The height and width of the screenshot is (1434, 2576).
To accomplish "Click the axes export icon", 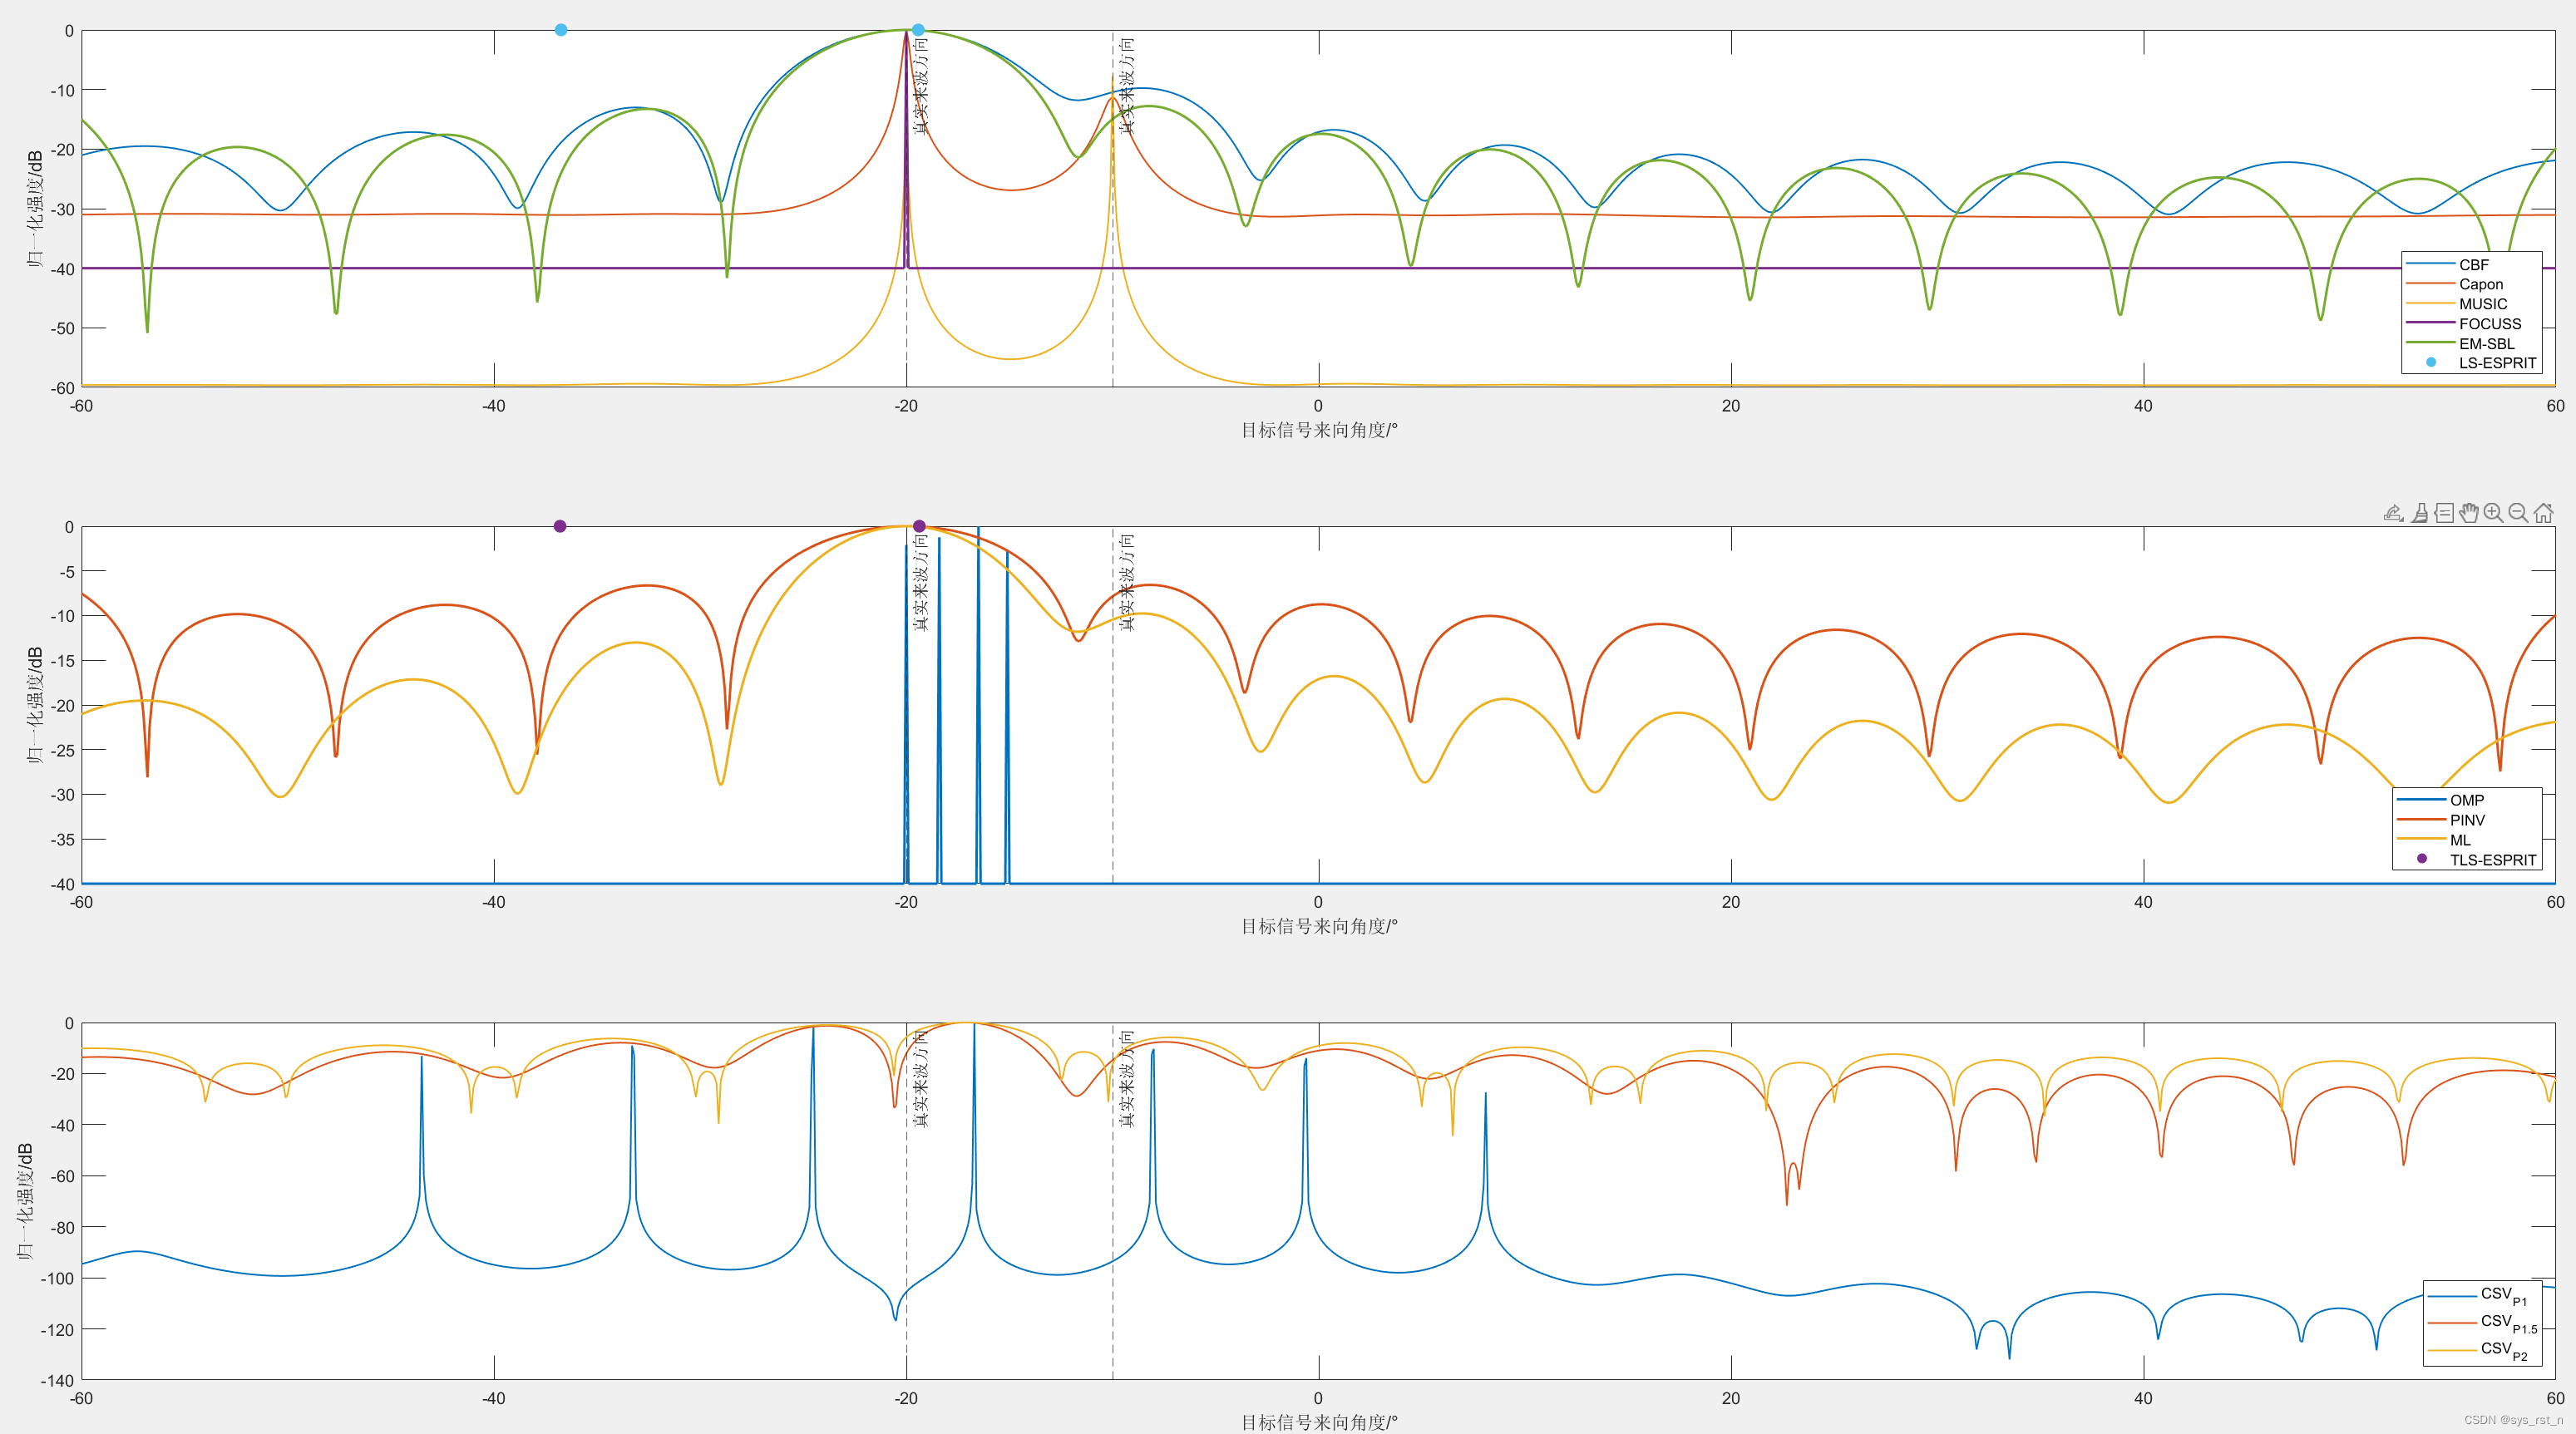I will click(2393, 513).
